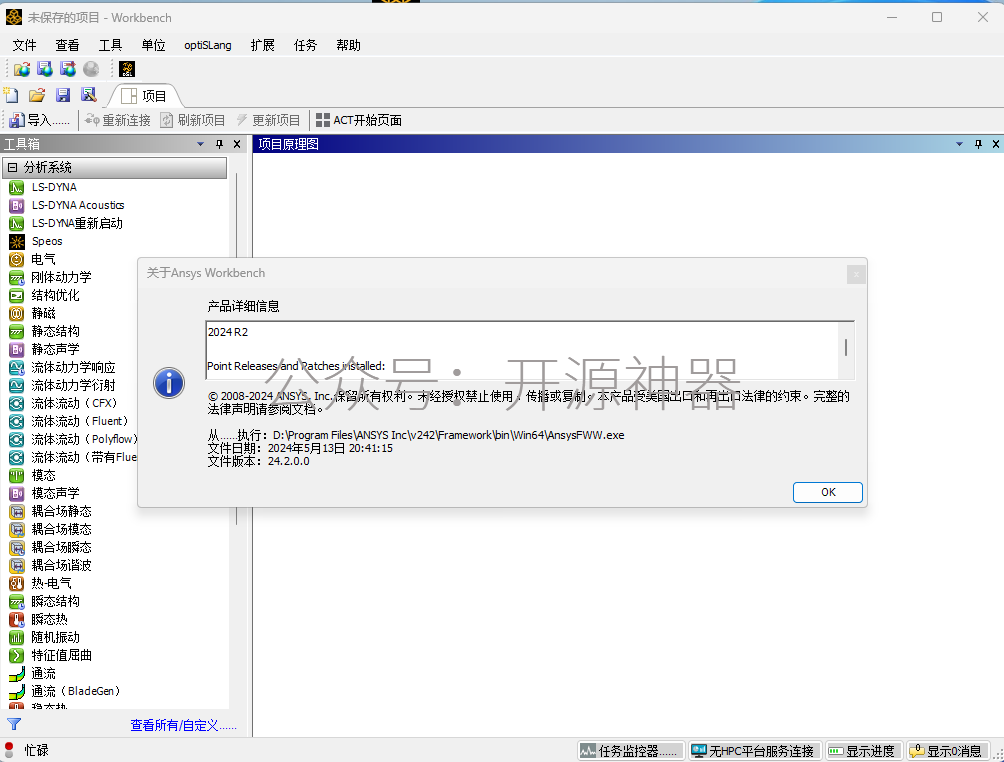Click the 显示进度 status button
This screenshot has width=1004, height=762.
tap(863, 750)
